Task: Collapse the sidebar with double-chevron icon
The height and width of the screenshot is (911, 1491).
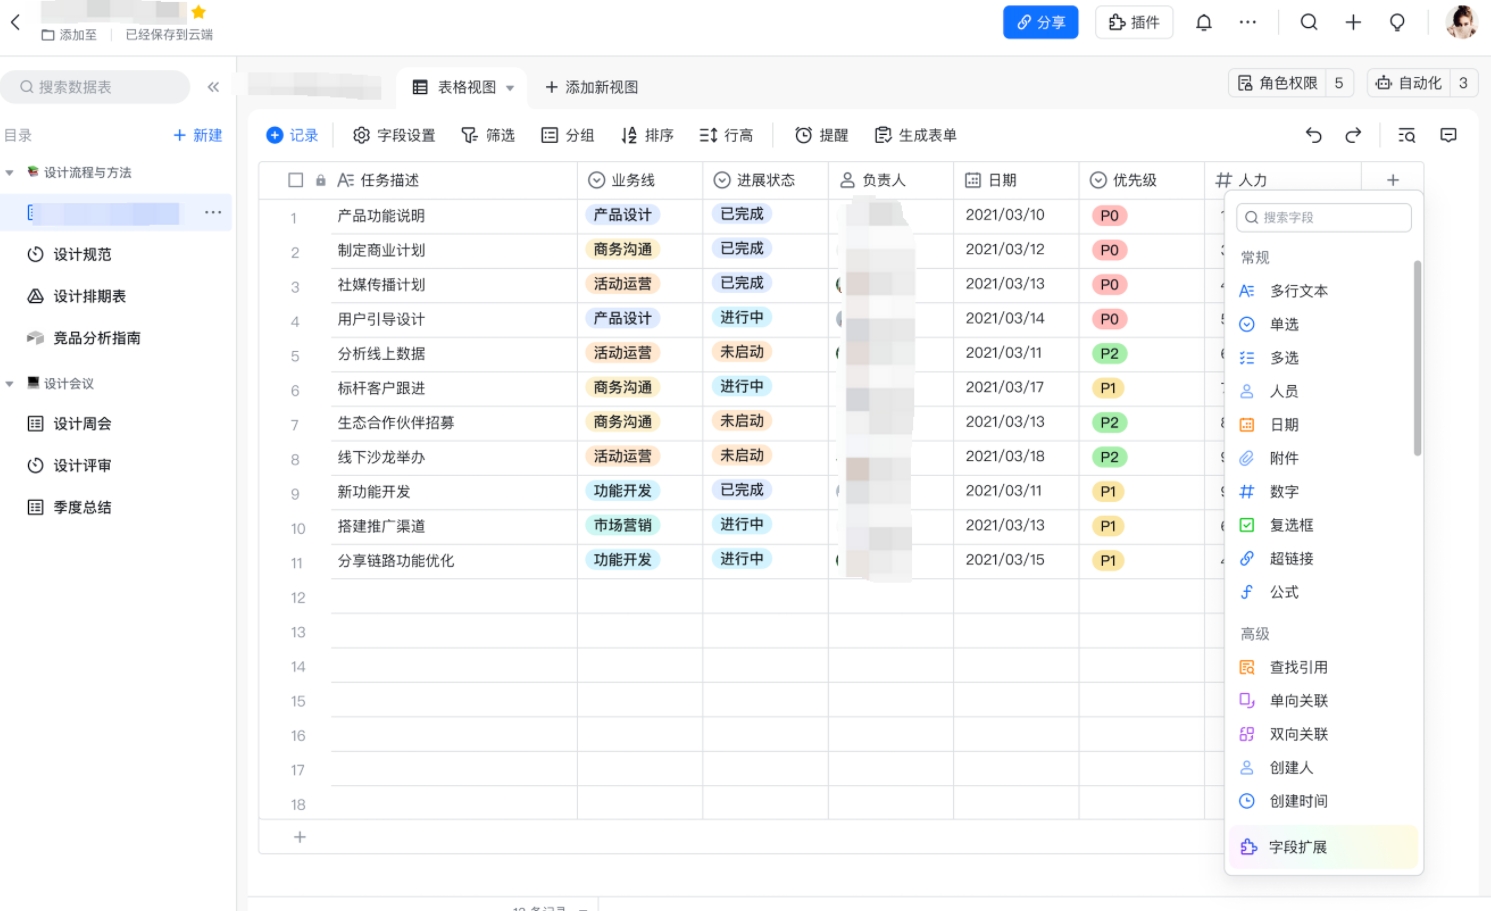Action: (x=213, y=87)
